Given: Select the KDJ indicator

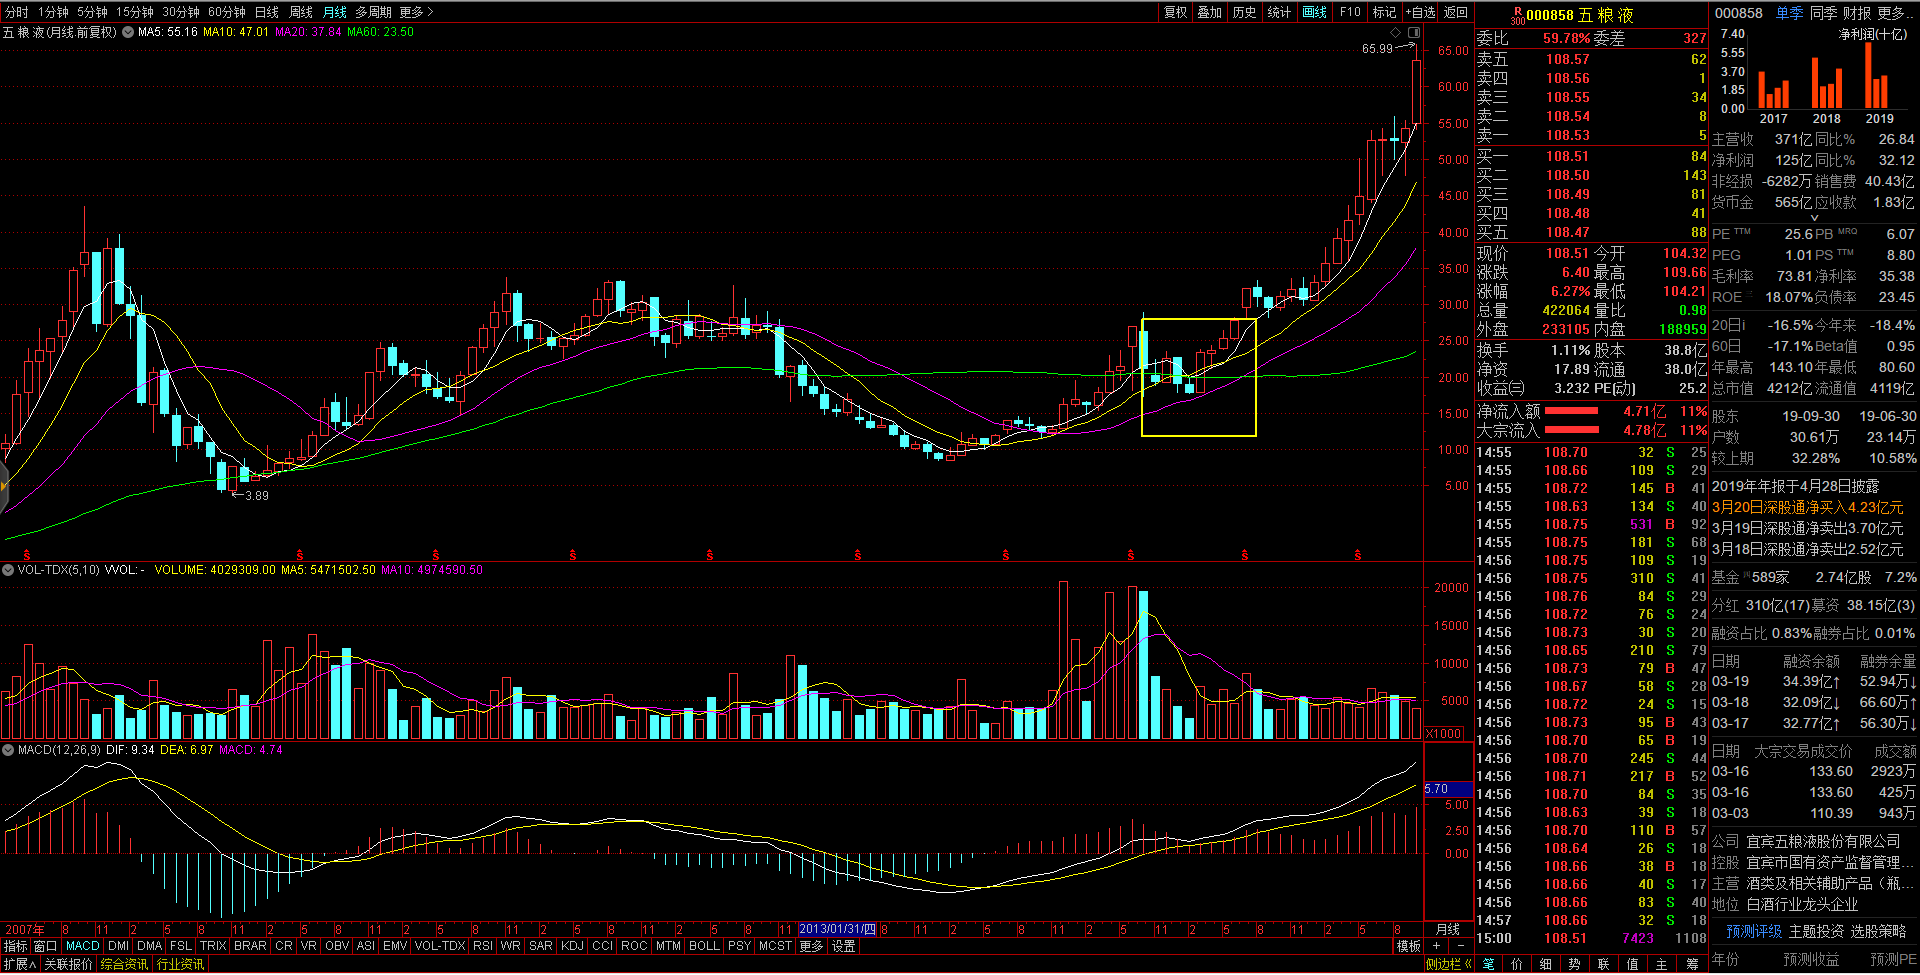Looking at the screenshot, I should 573,946.
